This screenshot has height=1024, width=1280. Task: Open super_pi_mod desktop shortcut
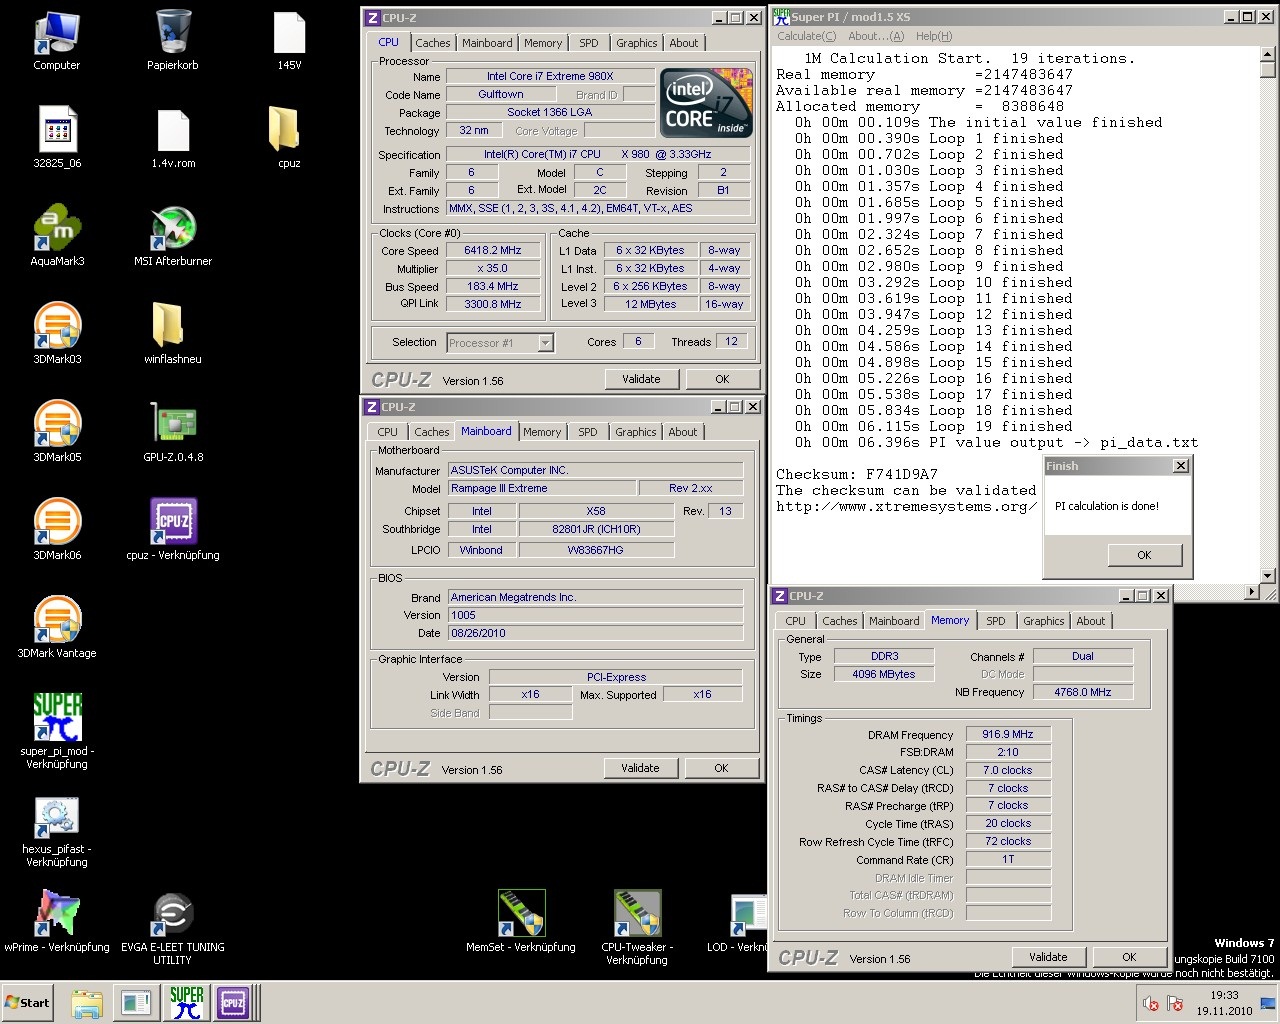tap(57, 730)
